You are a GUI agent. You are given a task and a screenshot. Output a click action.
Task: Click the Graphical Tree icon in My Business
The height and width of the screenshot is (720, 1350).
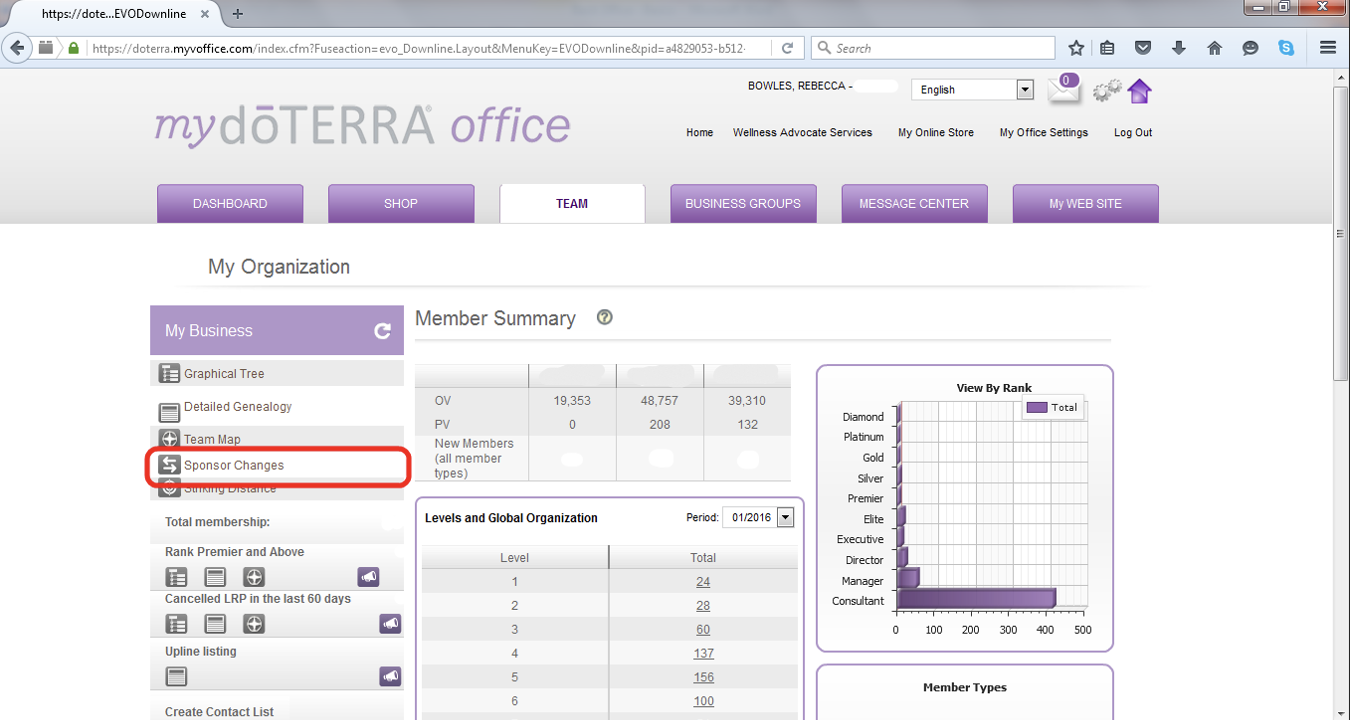coord(169,374)
